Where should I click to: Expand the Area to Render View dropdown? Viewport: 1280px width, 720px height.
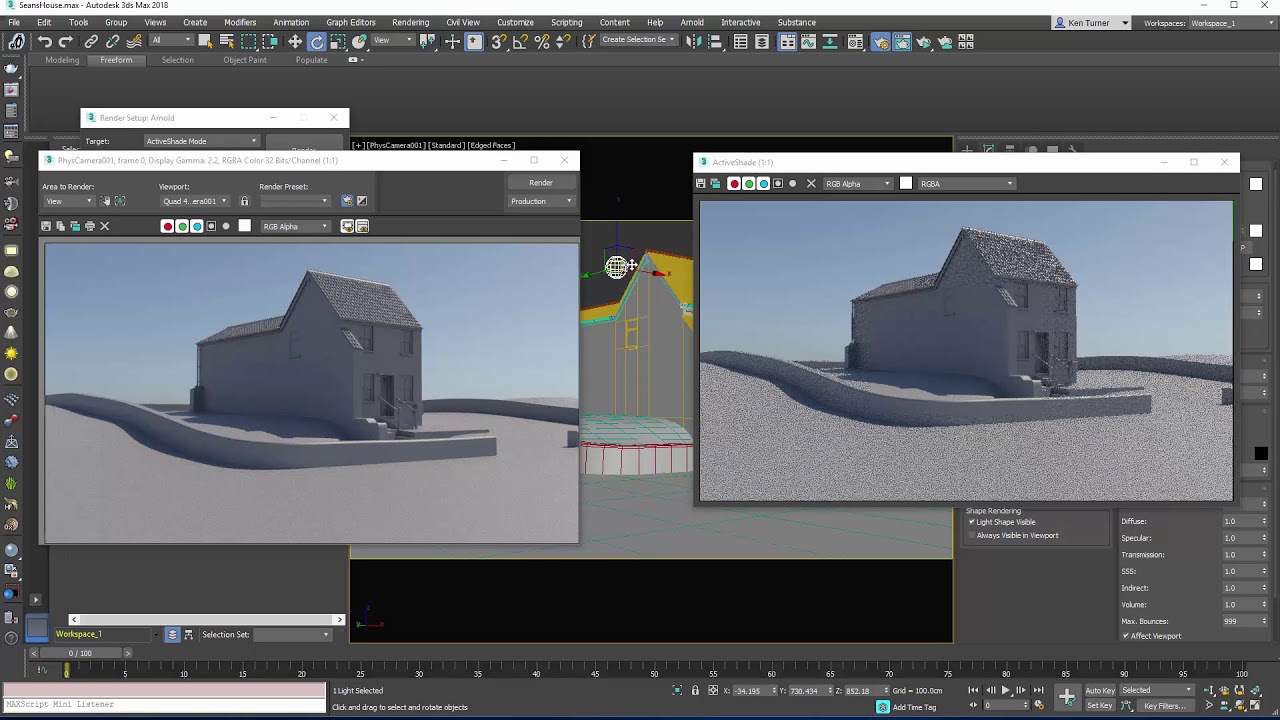[68, 201]
